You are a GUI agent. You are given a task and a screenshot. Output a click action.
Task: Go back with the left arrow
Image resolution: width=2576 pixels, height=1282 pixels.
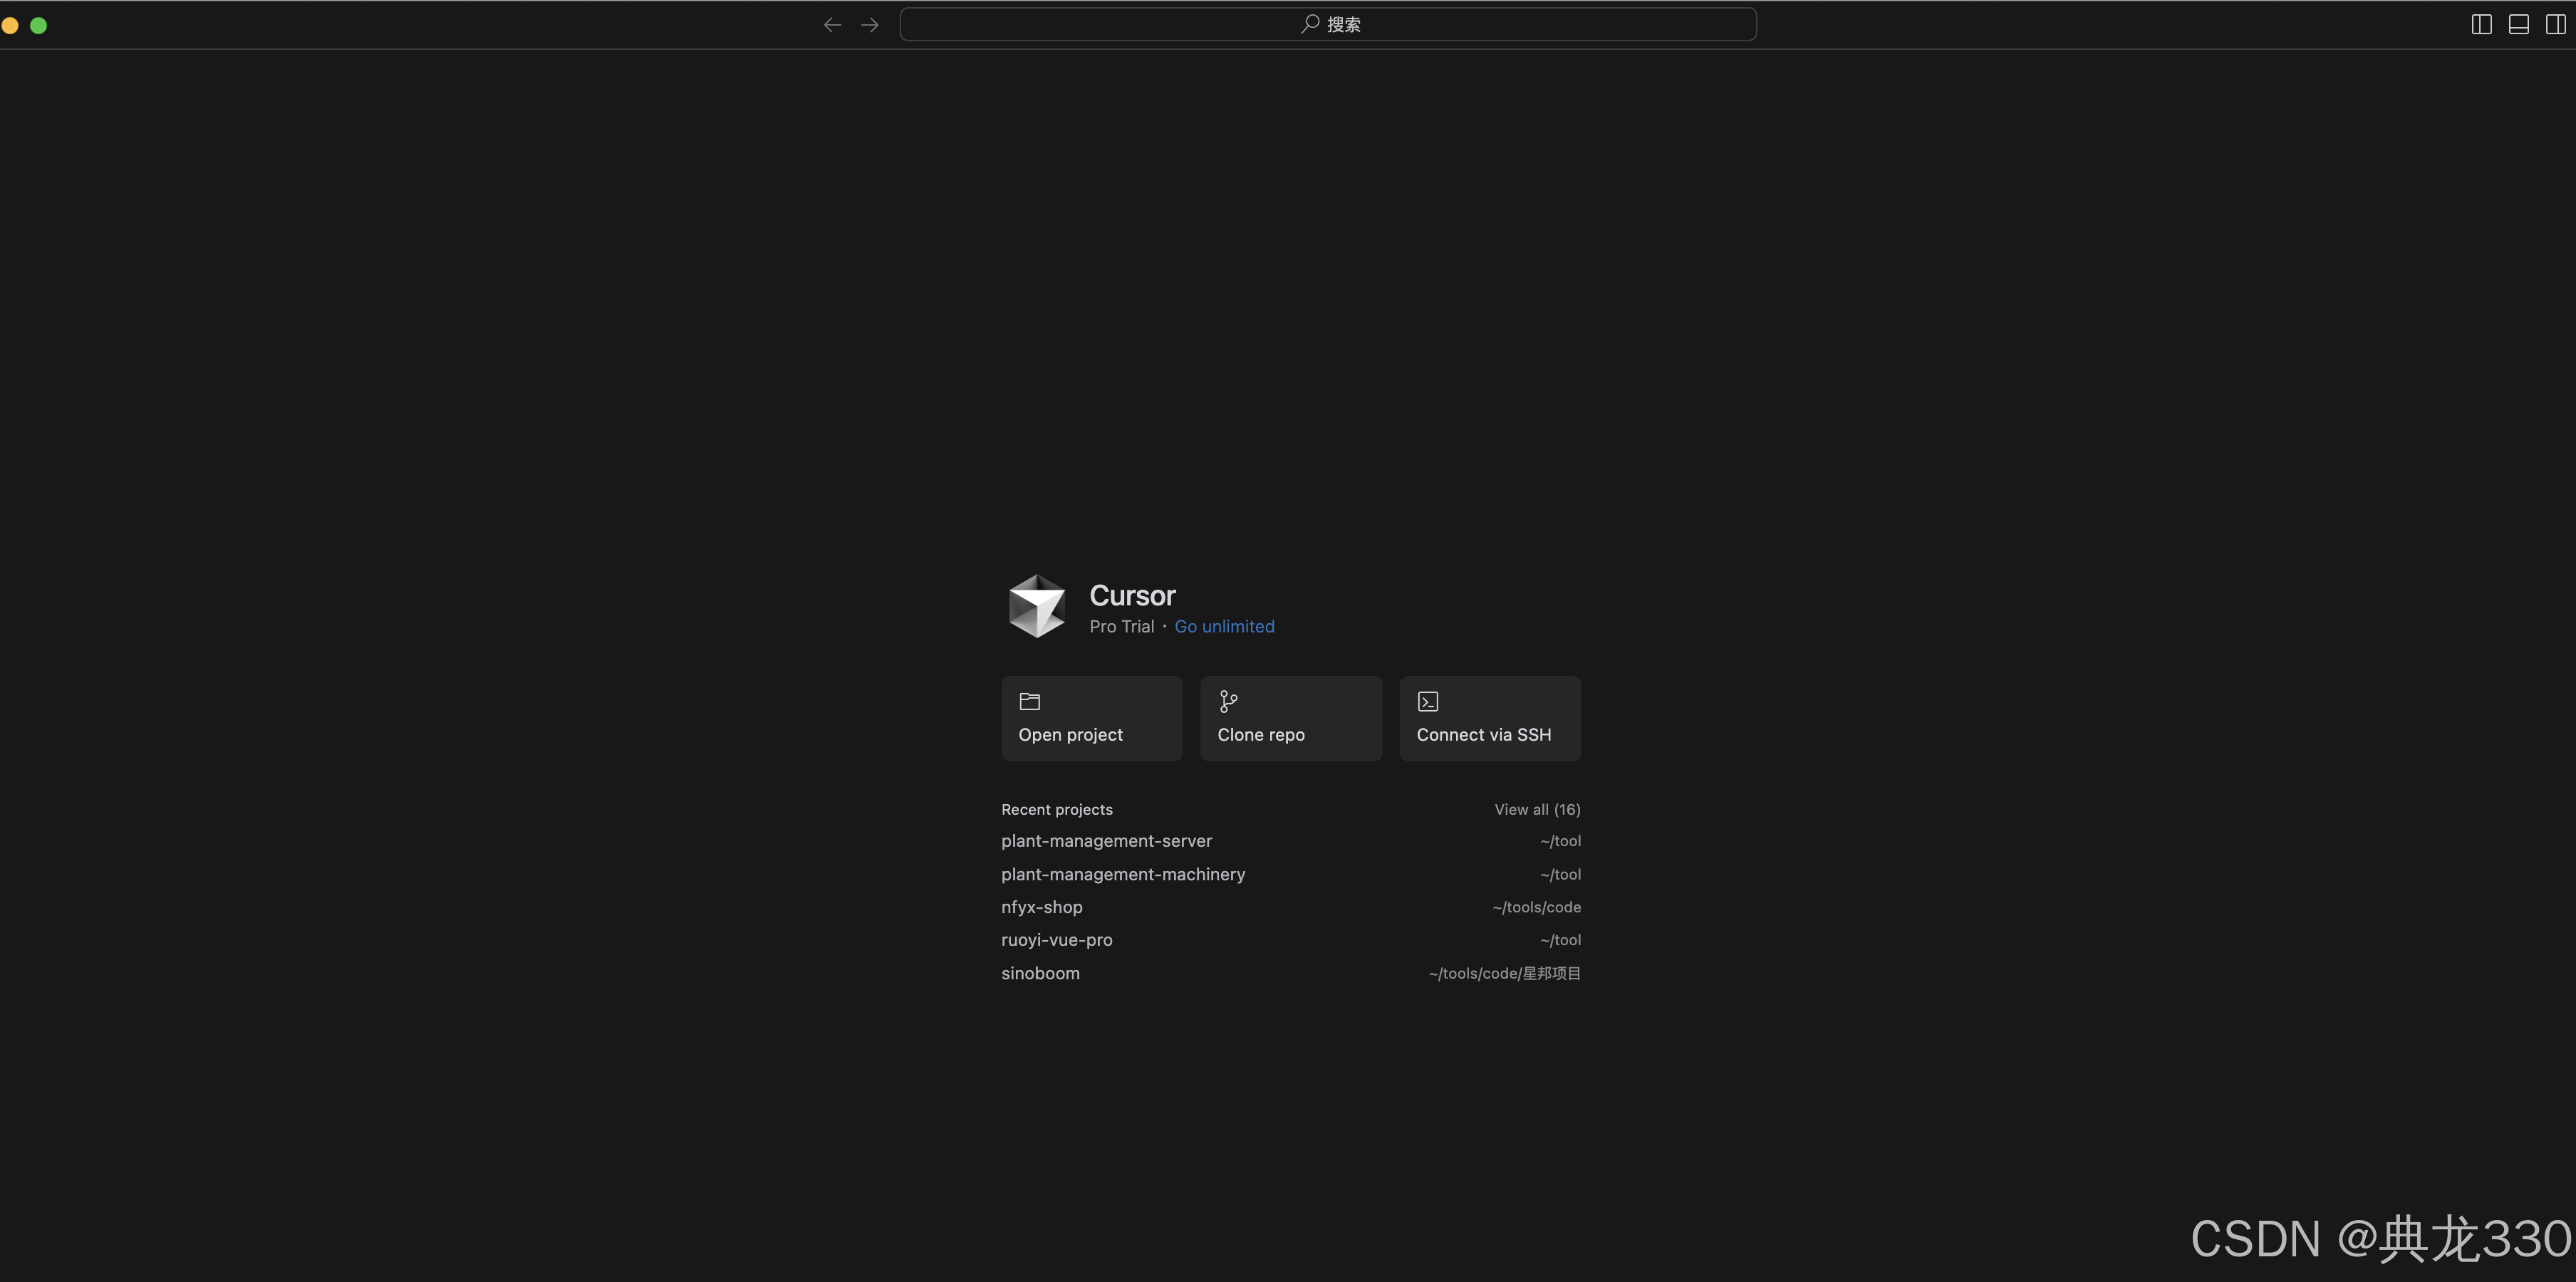832,25
